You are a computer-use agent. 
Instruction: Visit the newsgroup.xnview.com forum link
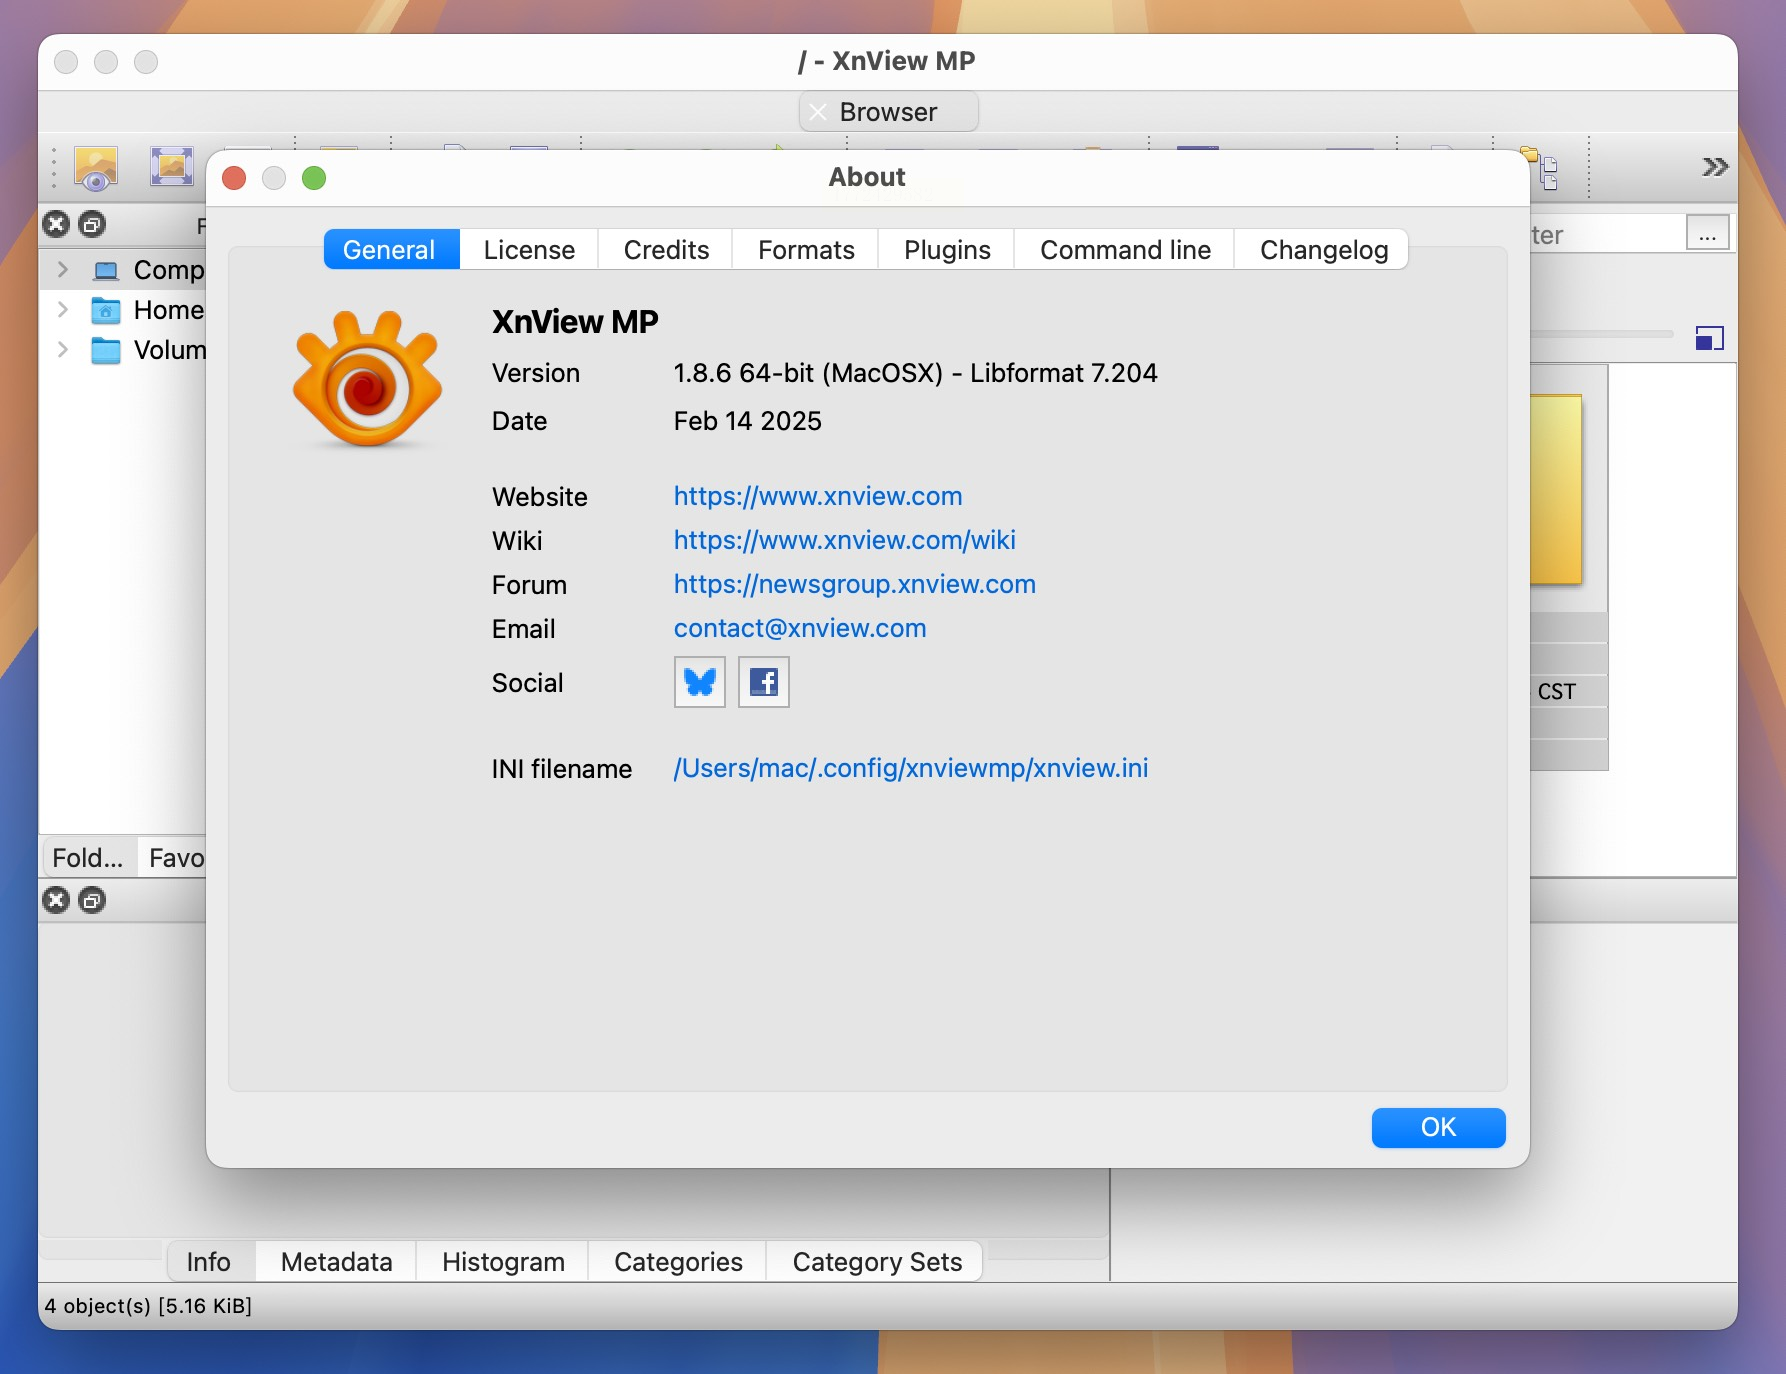pos(855,584)
